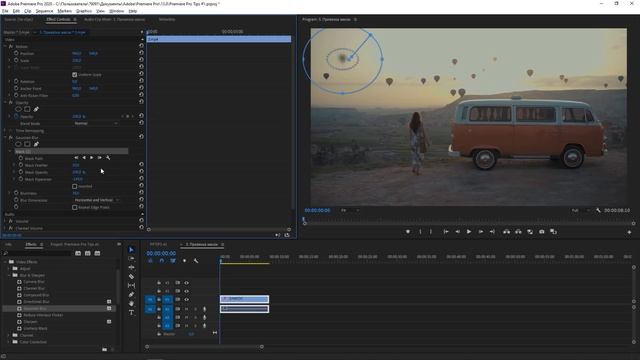Open the Window menu
Image resolution: width=640 pixels, height=360 pixels.
(116, 11)
